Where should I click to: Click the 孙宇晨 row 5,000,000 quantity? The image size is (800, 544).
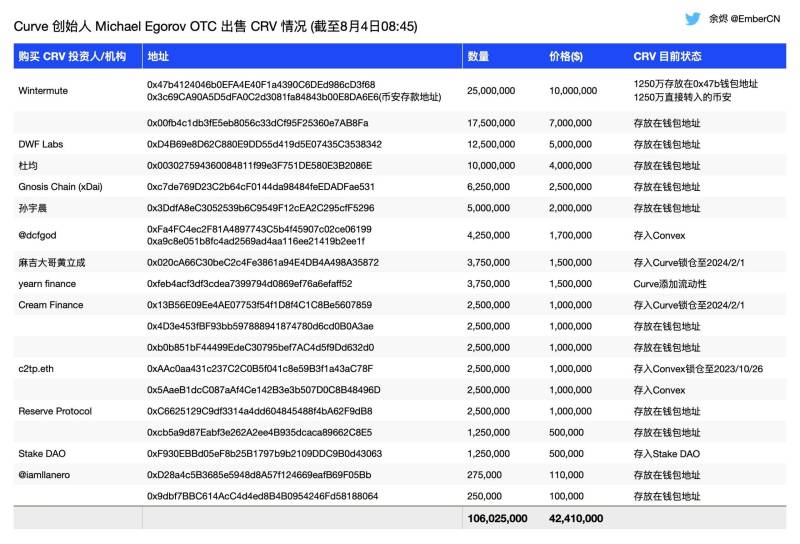click(x=488, y=208)
